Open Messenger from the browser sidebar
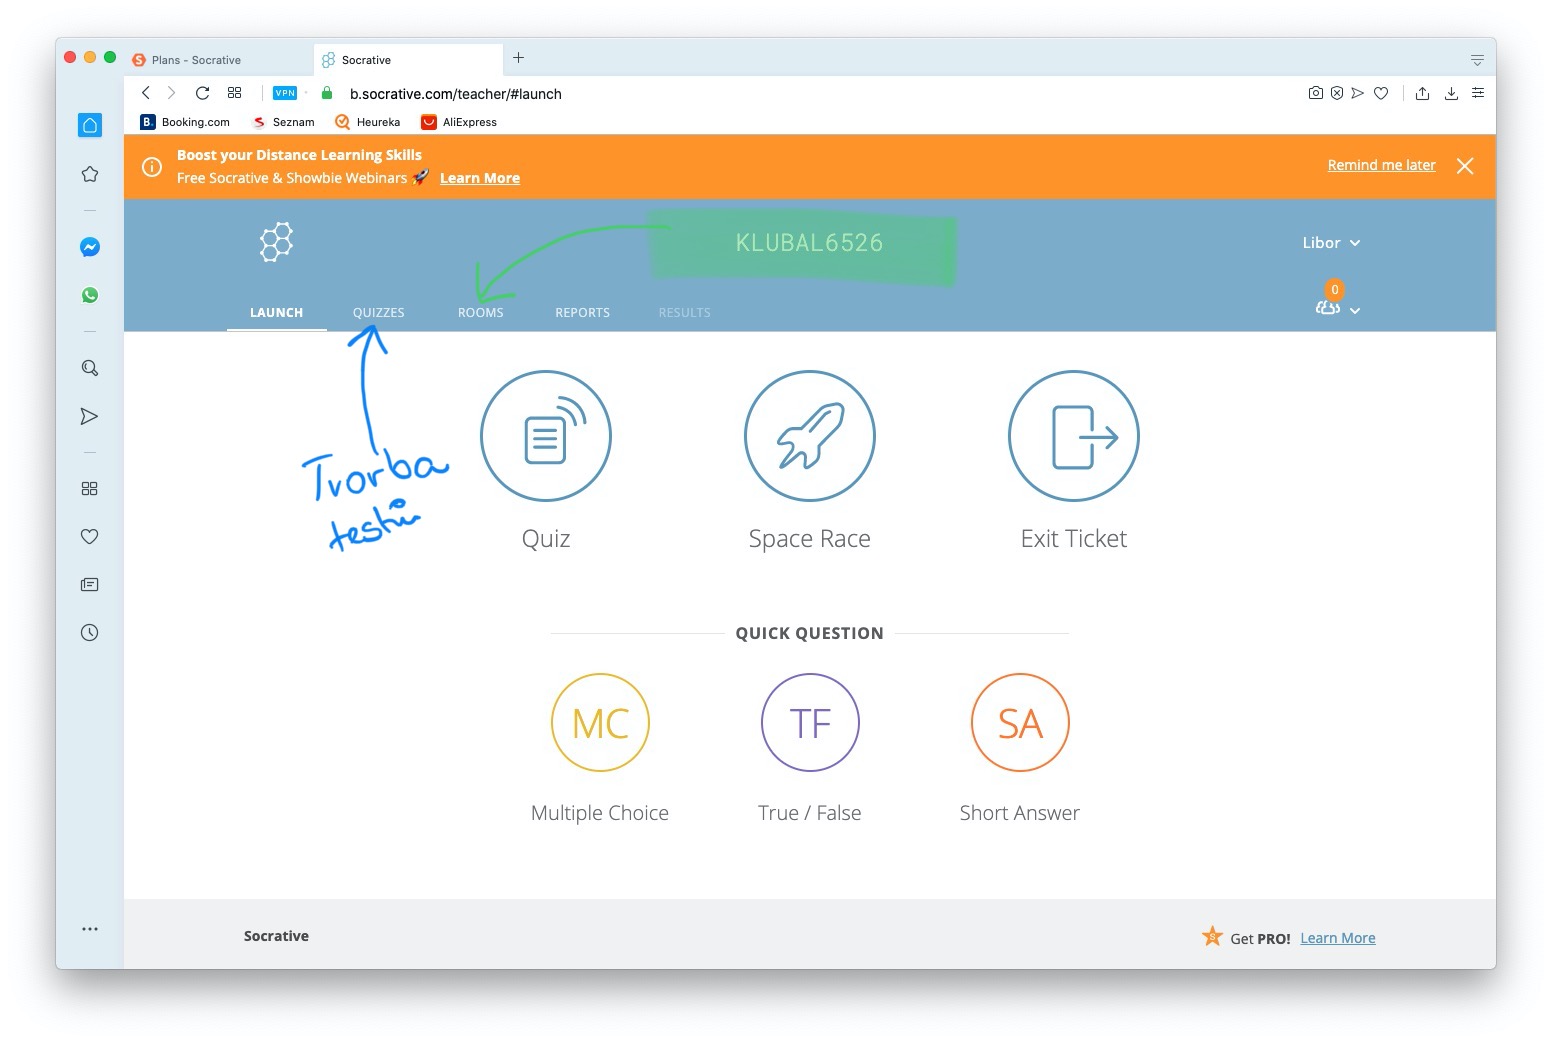The height and width of the screenshot is (1043, 1552). [90, 247]
